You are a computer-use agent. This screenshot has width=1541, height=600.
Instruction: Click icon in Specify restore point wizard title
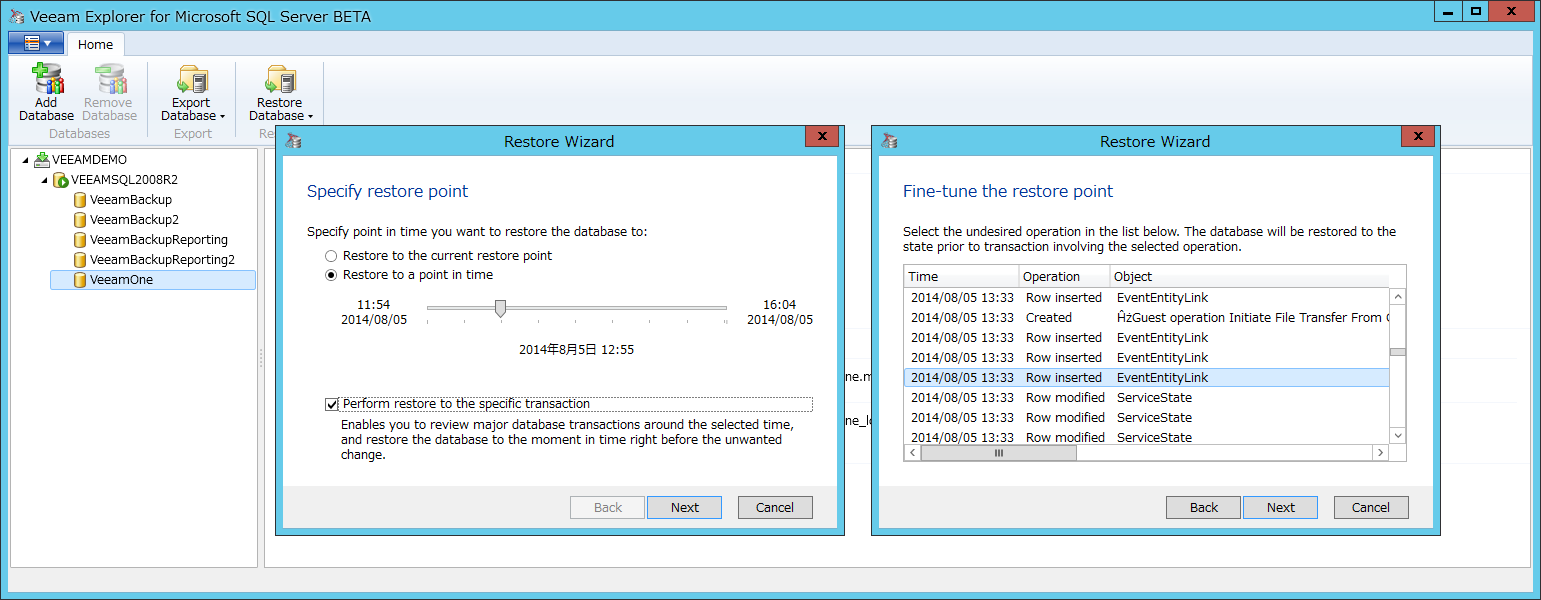[x=293, y=141]
